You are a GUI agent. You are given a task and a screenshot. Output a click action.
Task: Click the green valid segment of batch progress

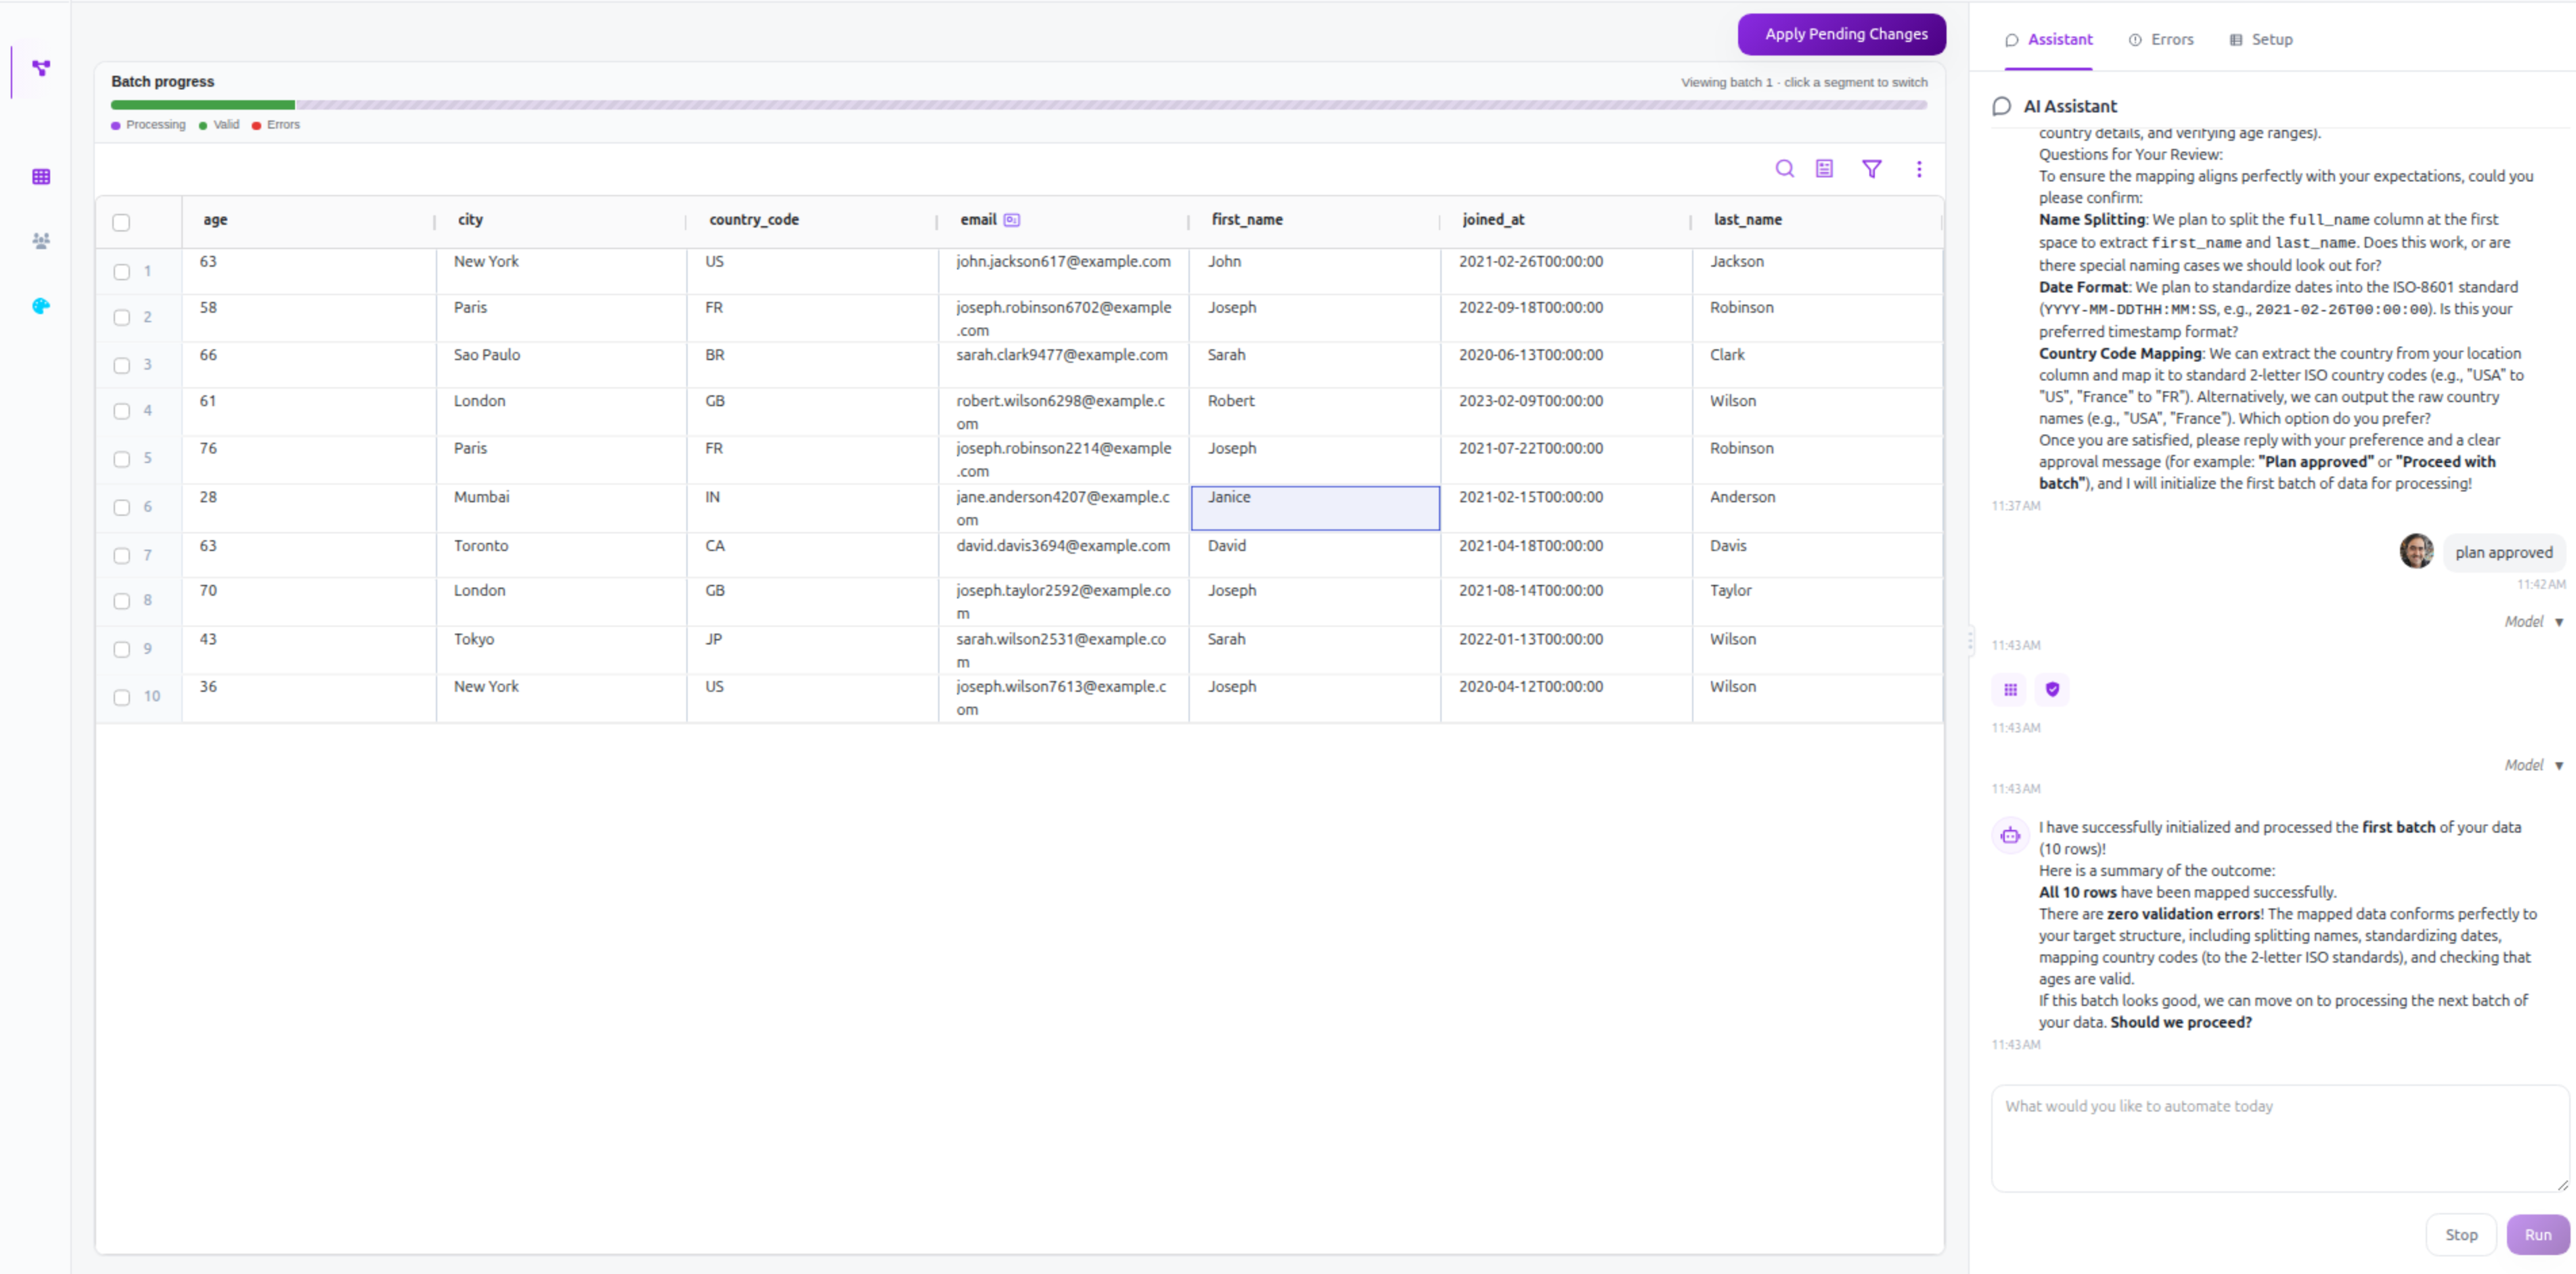pyautogui.click(x=203, y=104)
